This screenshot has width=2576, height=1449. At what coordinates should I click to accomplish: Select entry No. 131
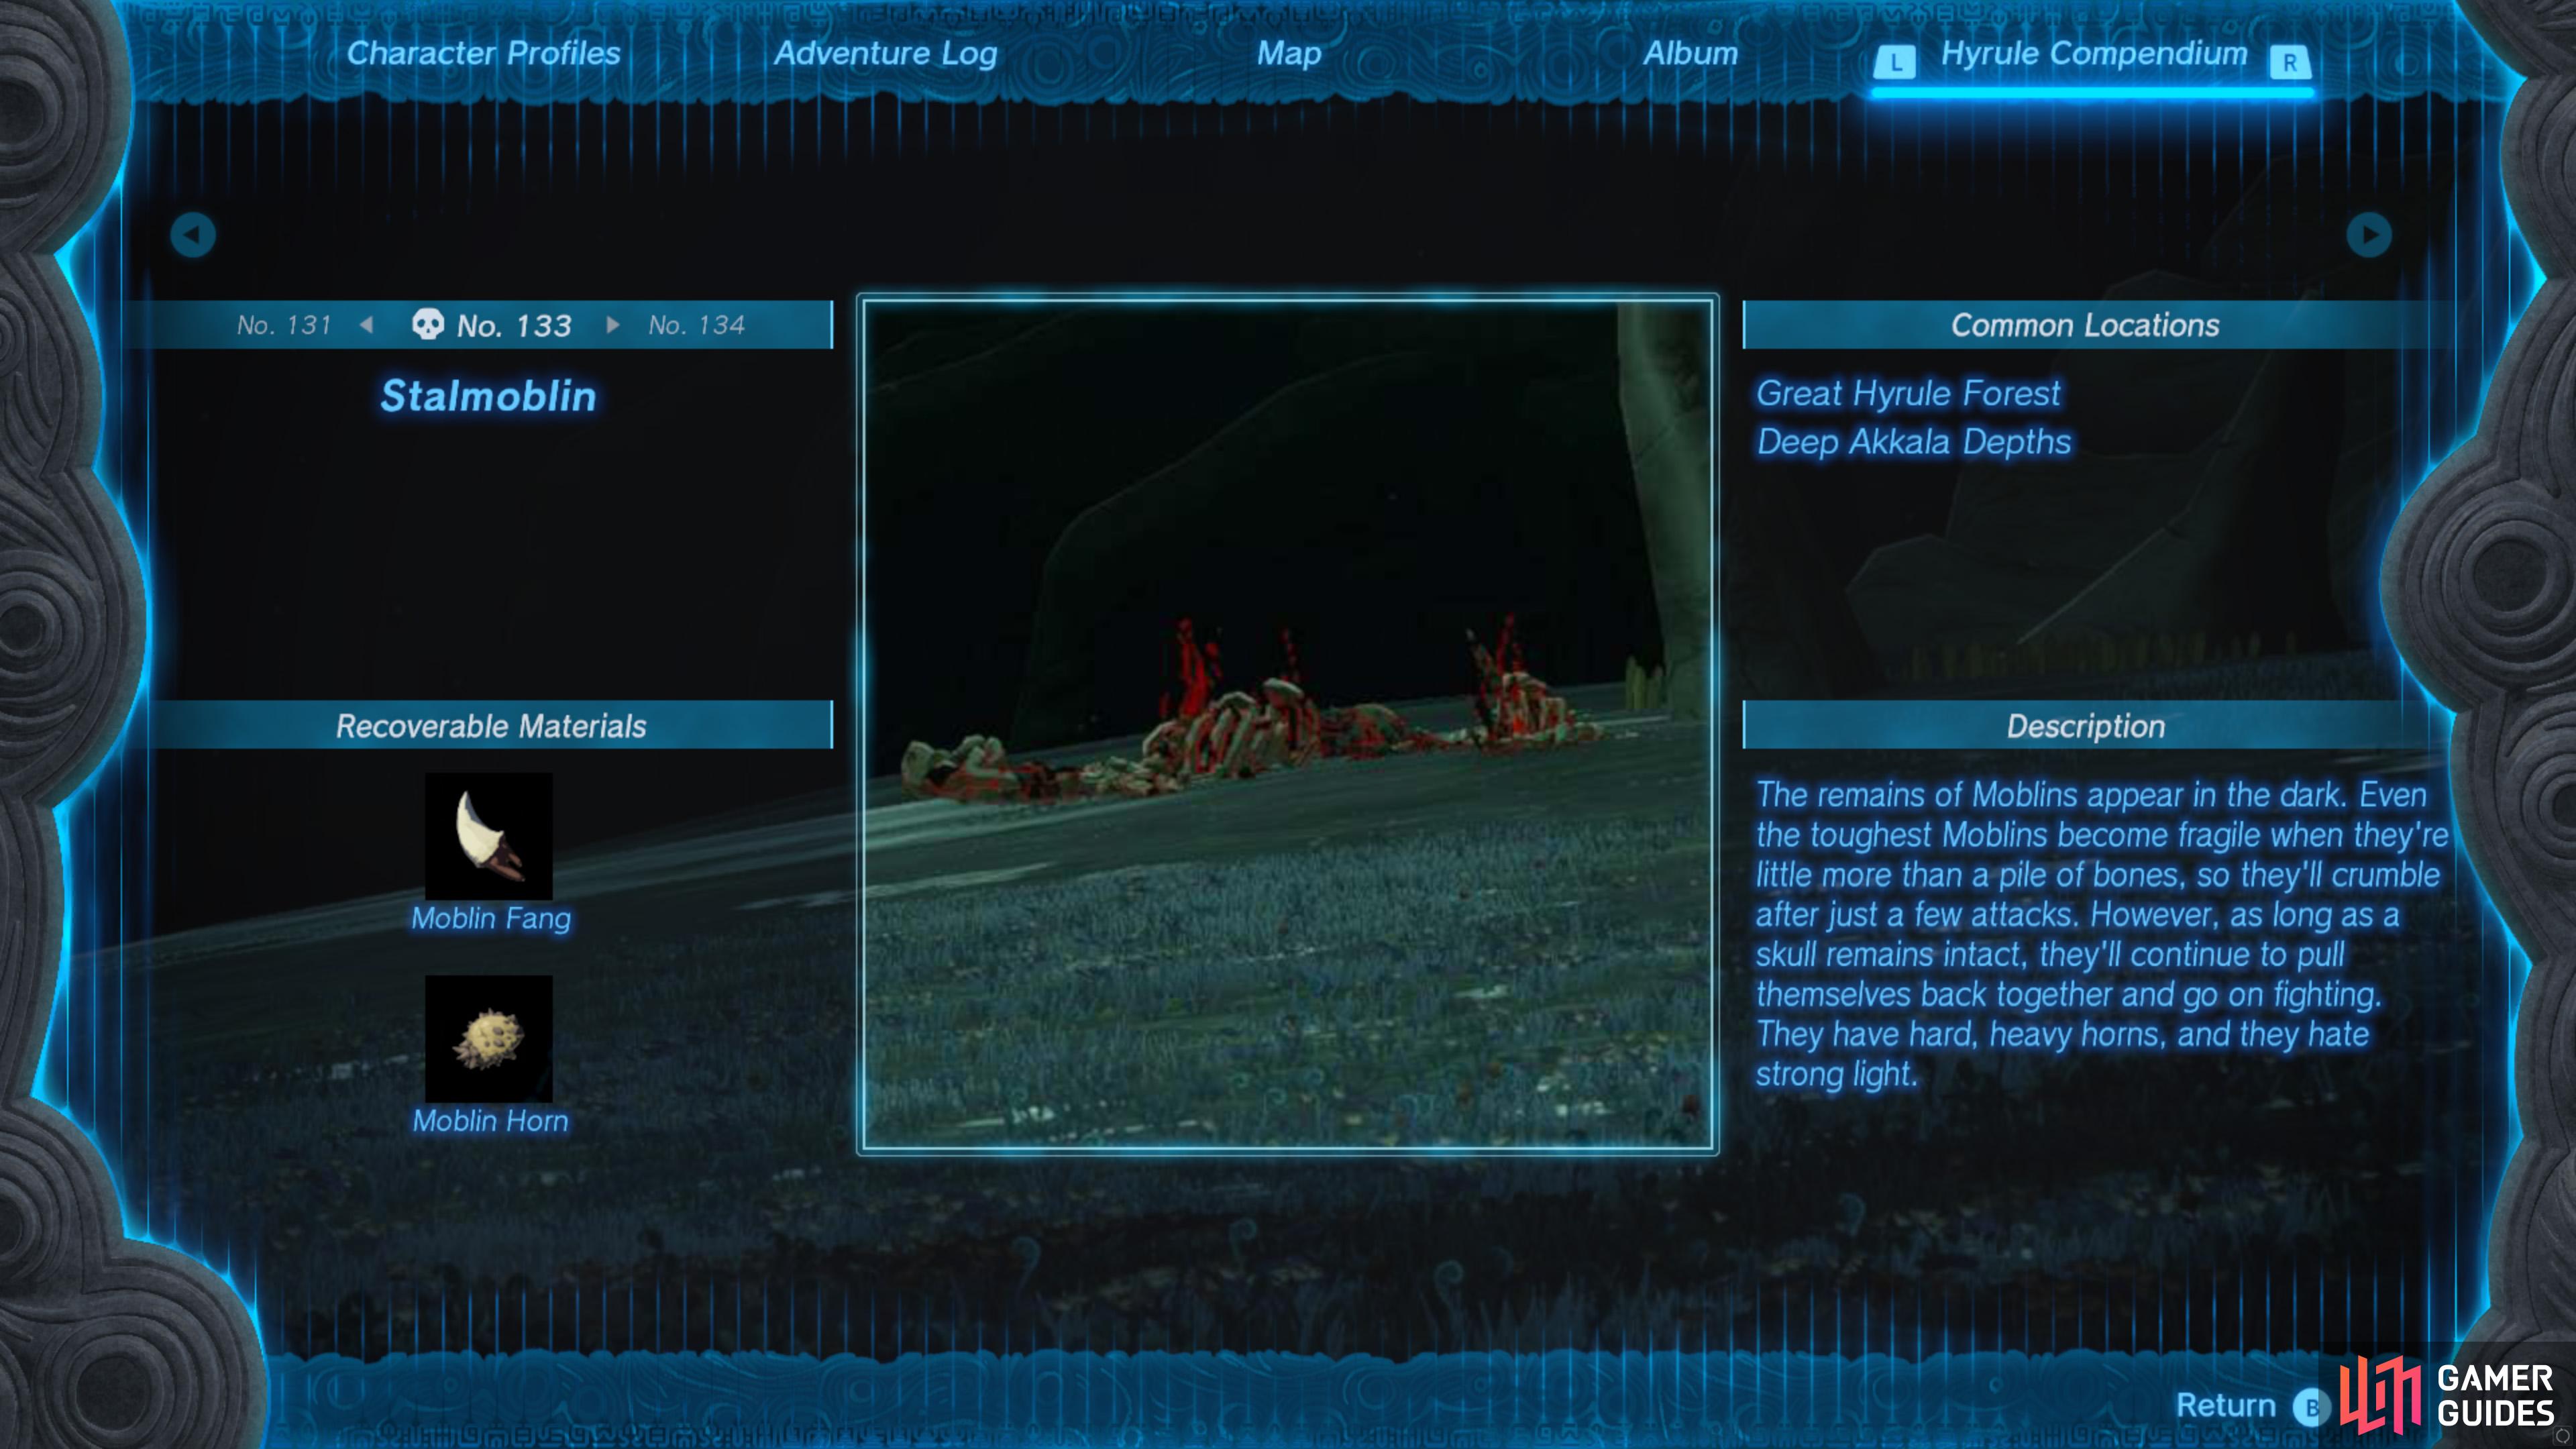coord(284,325)
